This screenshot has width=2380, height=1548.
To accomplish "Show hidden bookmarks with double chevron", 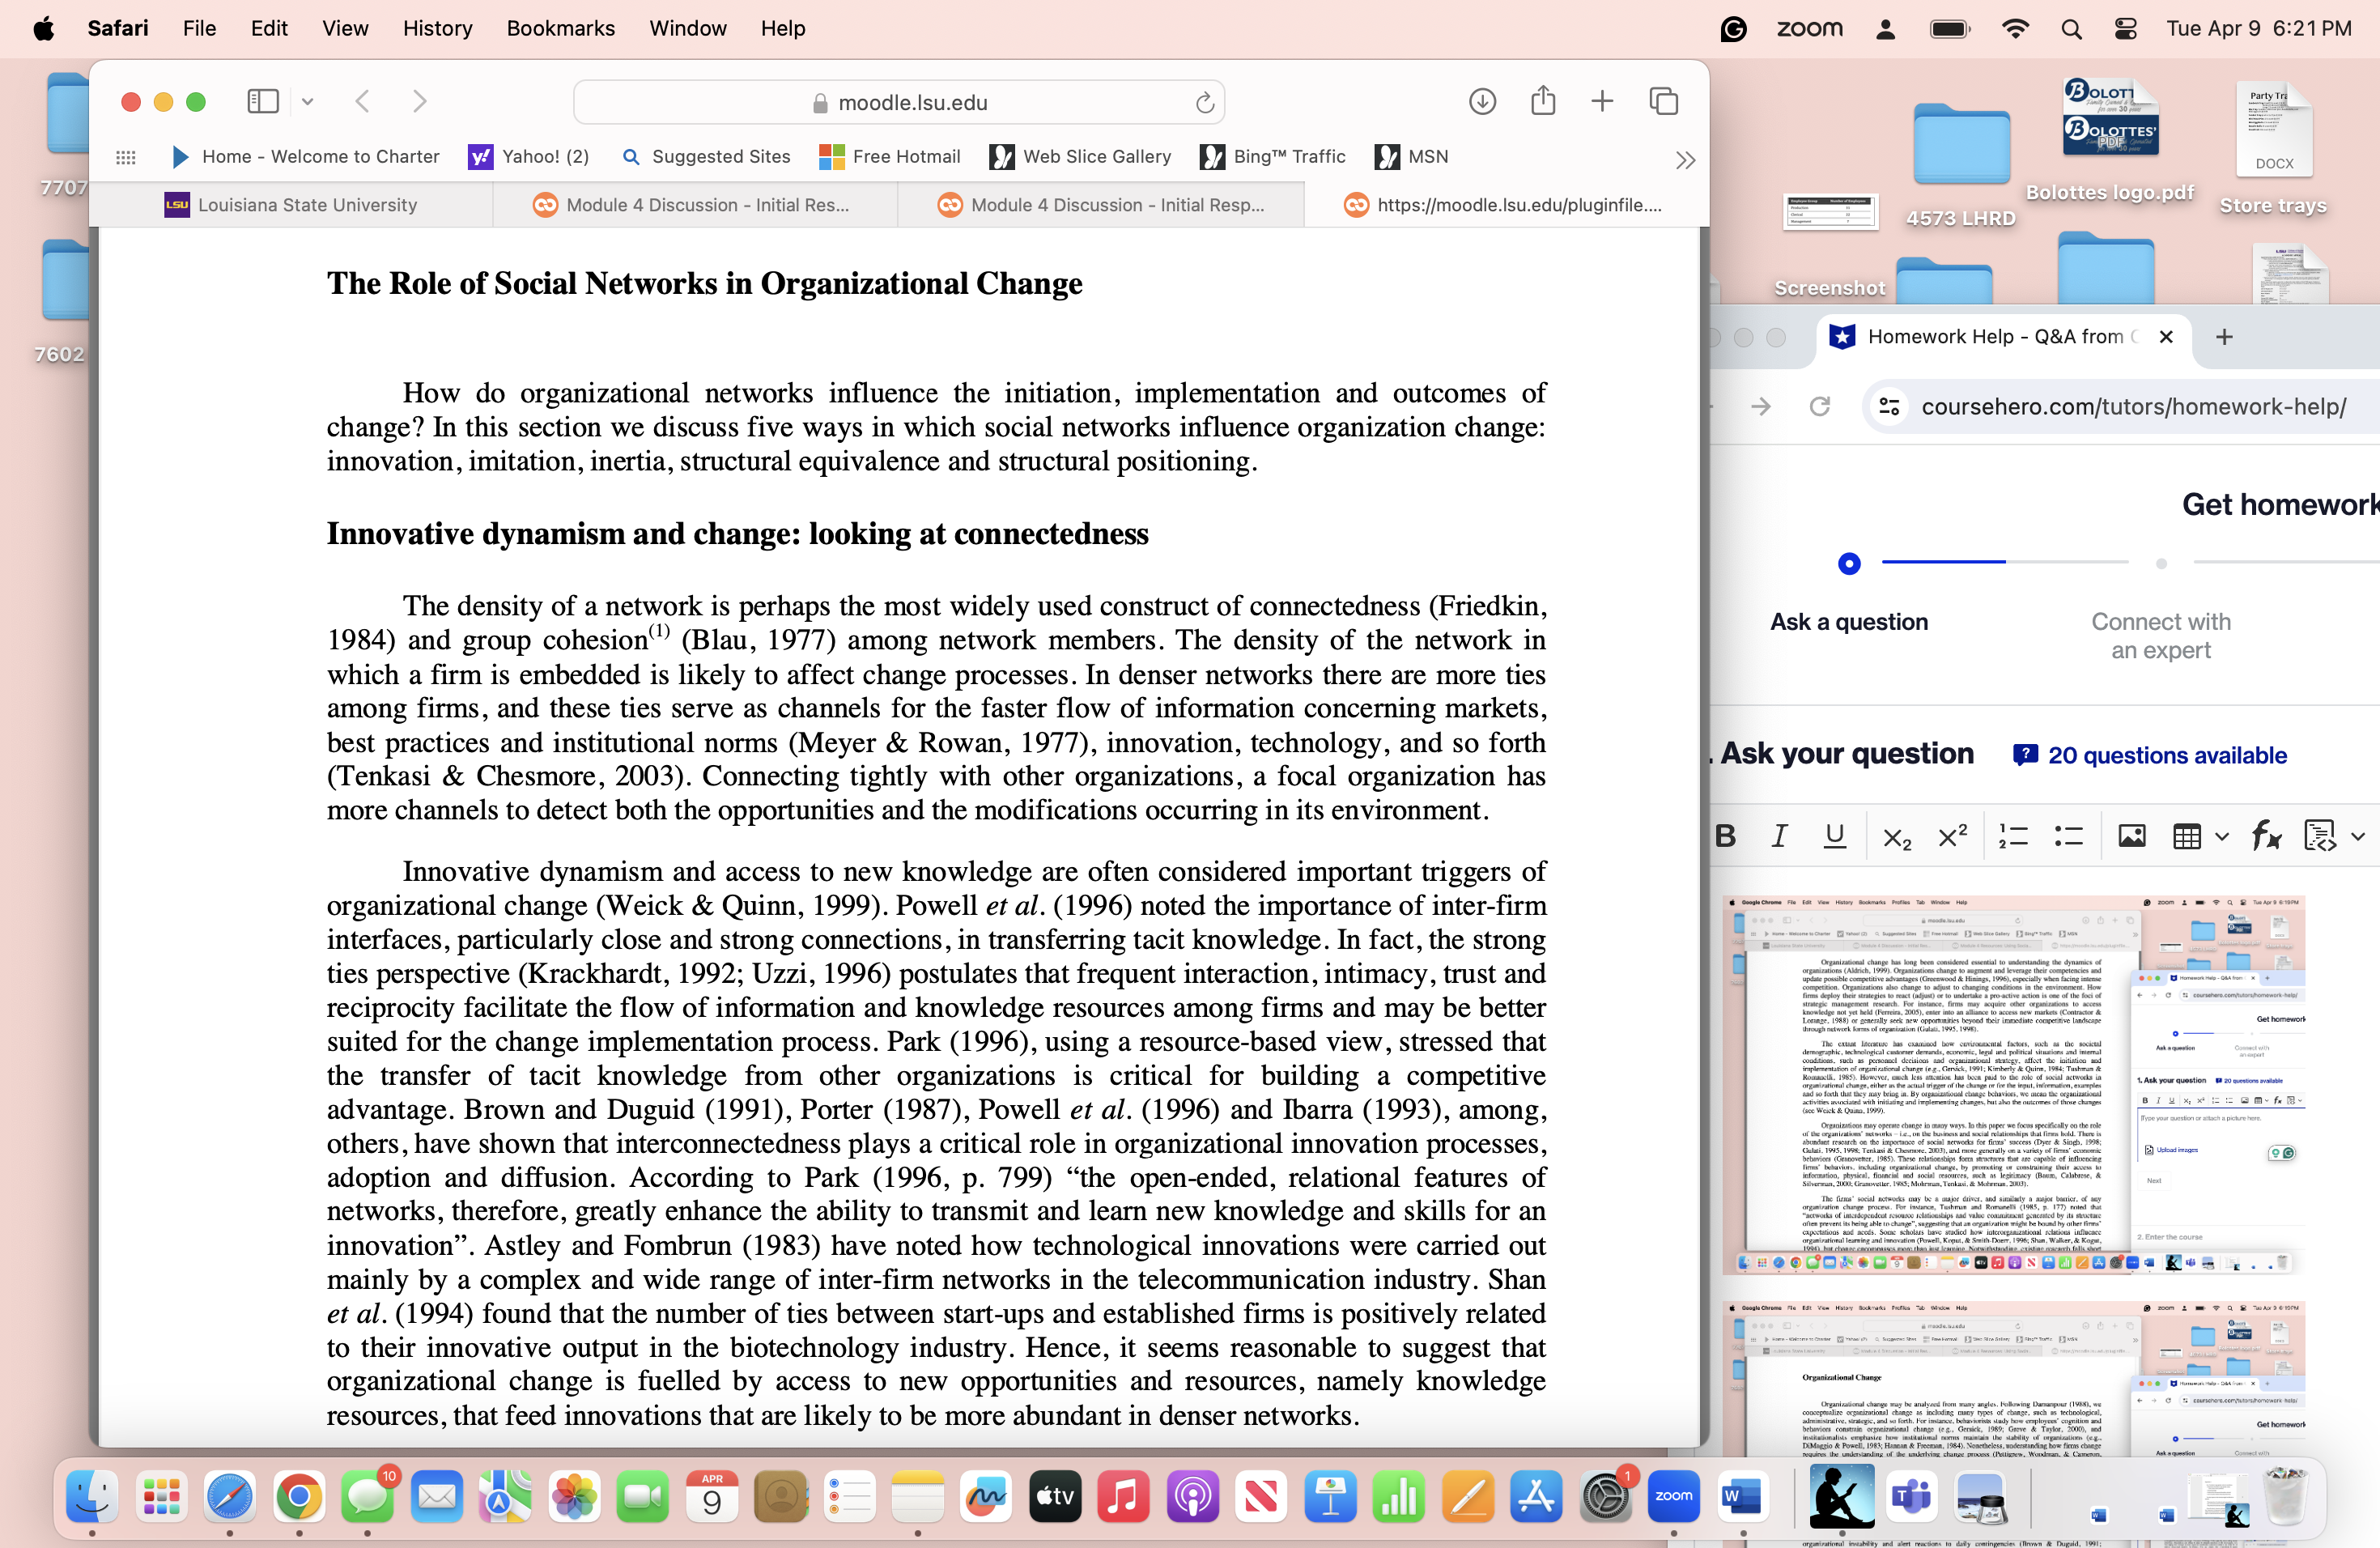I will [x=1685, y=160].
